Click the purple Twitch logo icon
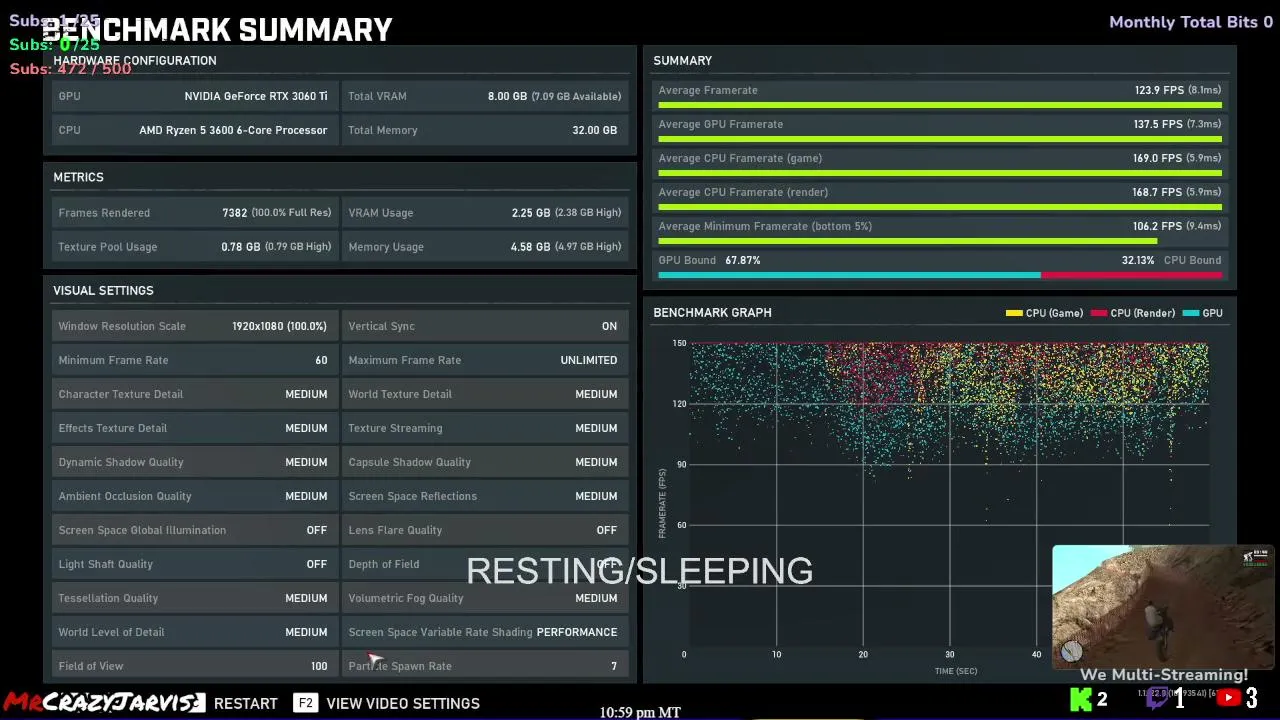 tap(1157, 699)
